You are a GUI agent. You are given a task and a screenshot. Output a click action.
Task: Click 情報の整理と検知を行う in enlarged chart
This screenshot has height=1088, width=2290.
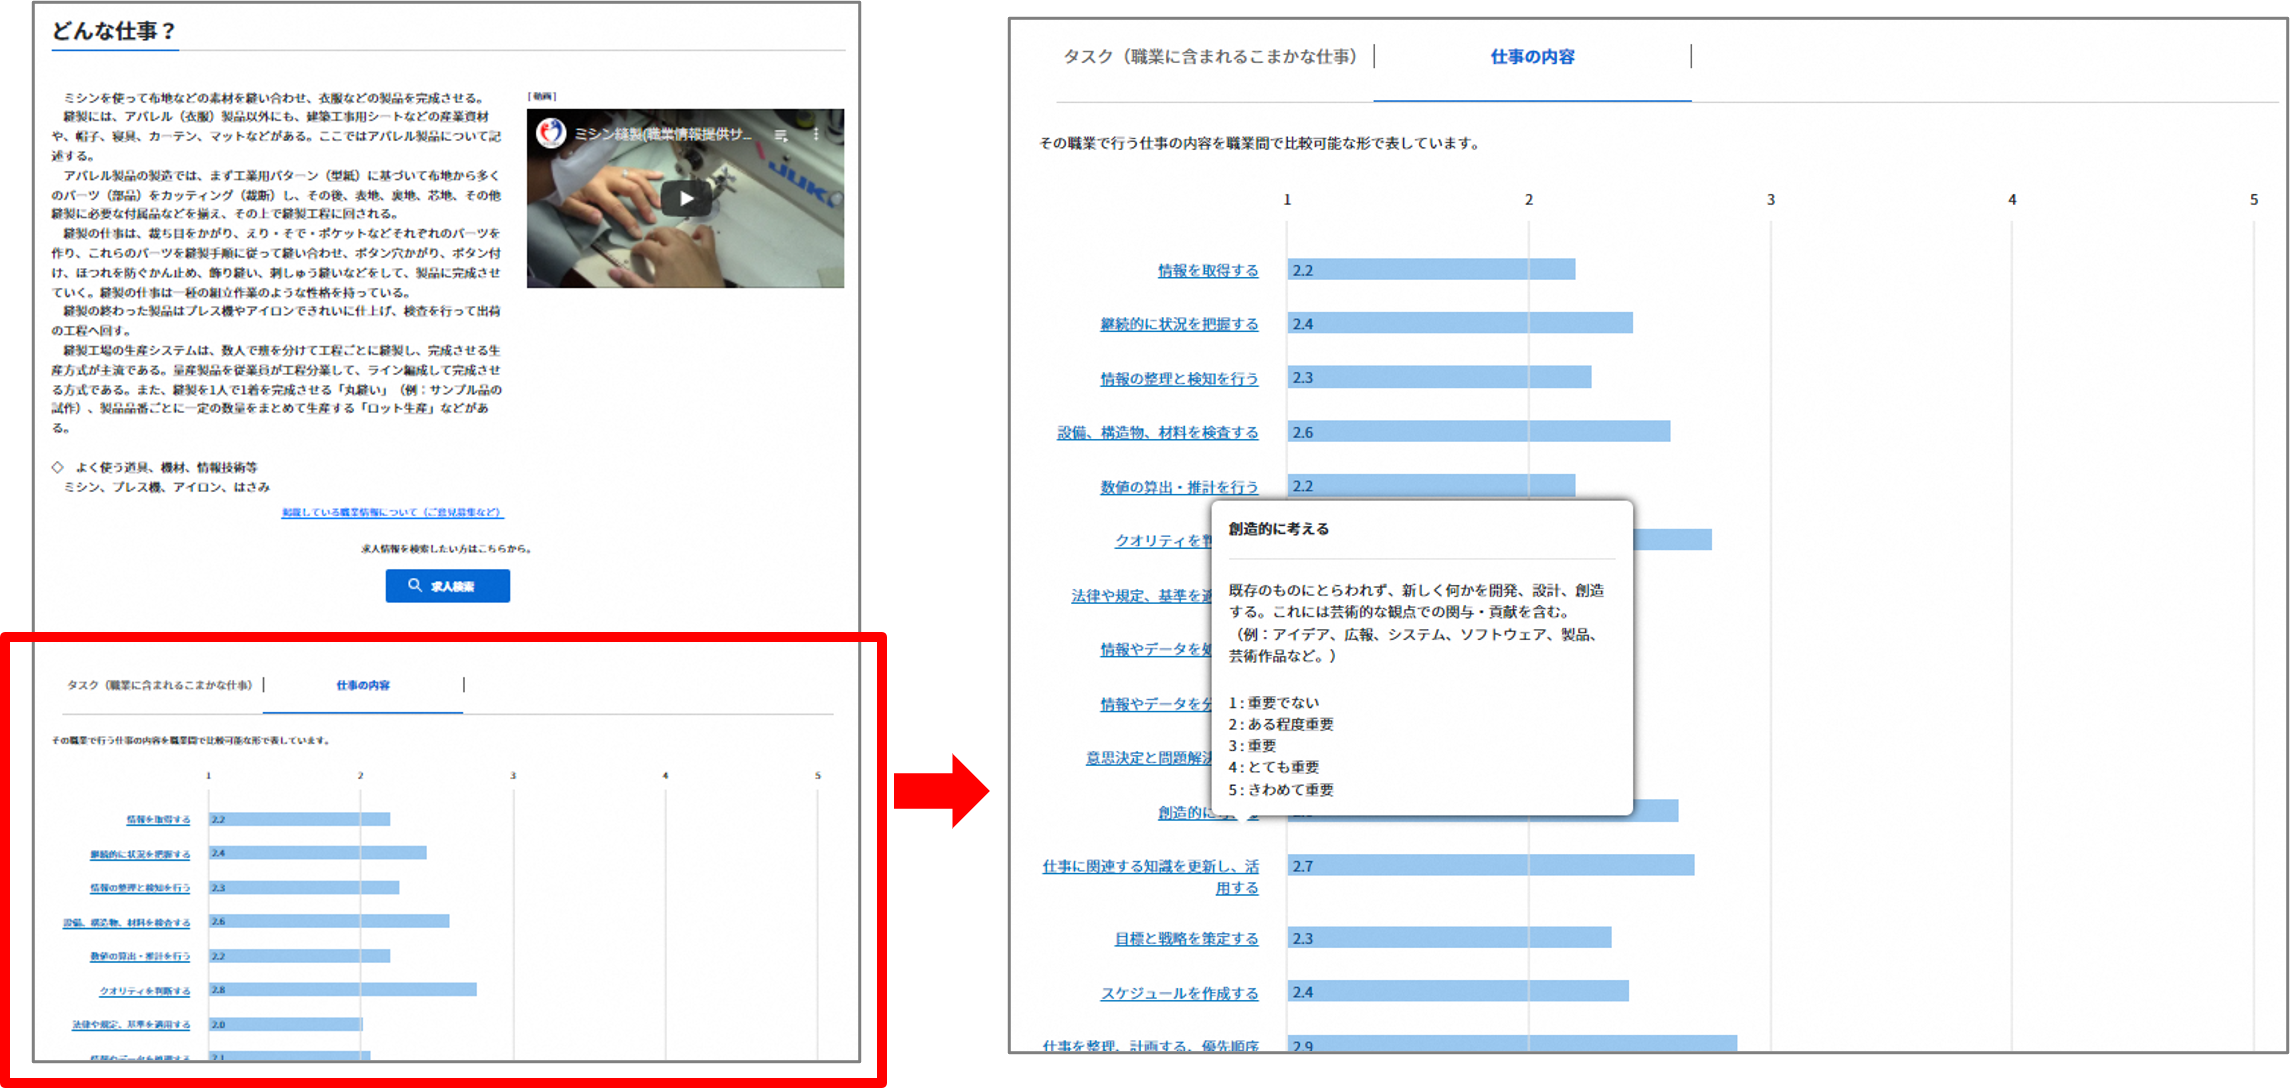[x=1179, y=378]
